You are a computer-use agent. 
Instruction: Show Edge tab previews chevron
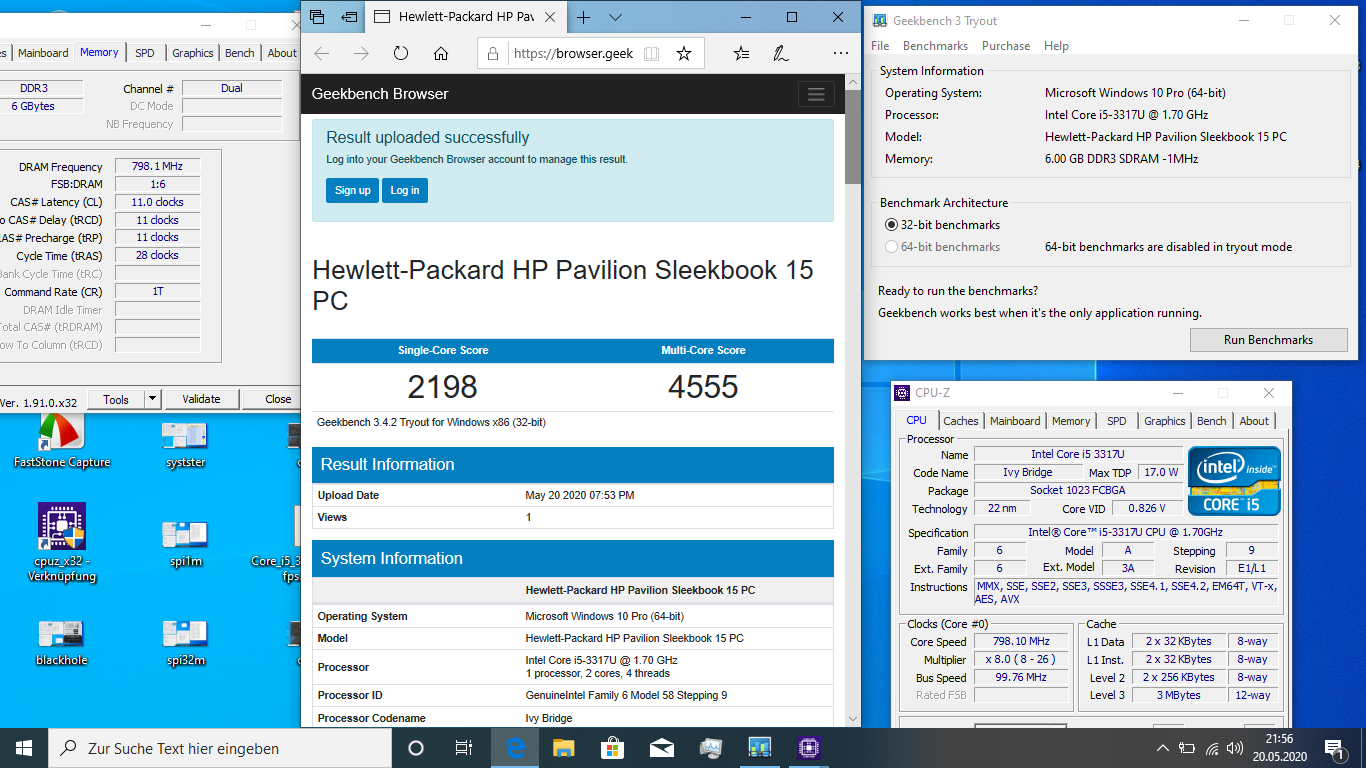[615, 17]
